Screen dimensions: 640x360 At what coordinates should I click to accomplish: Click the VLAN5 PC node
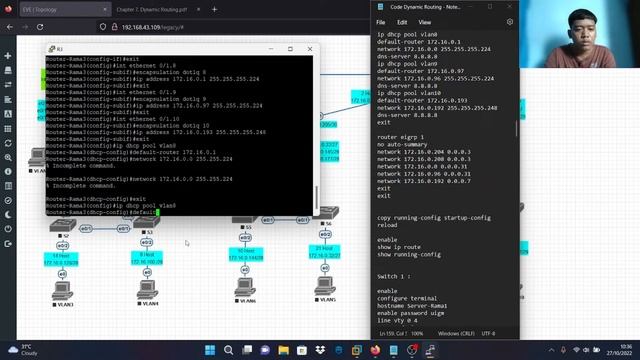(325, 285)
